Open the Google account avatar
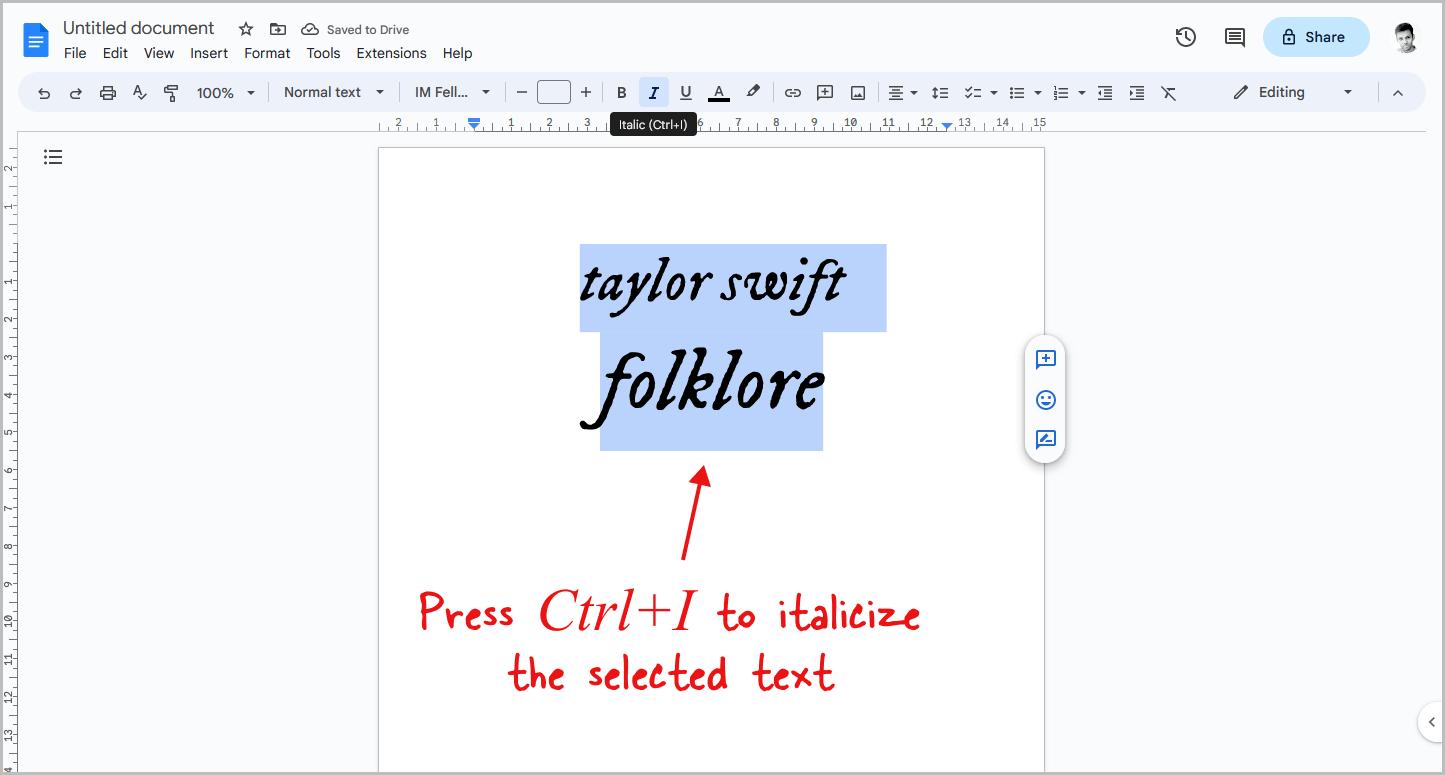1445x775 pixels. 1406,38
